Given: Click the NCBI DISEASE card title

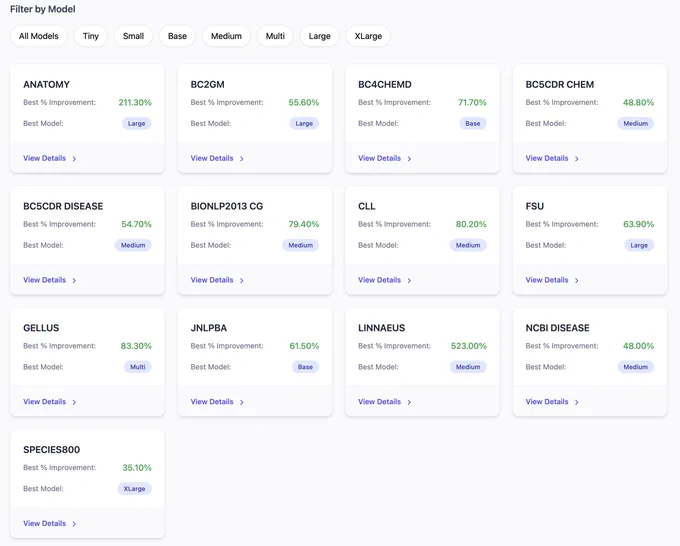Looking at the screenshot, I should click(557, 328).
